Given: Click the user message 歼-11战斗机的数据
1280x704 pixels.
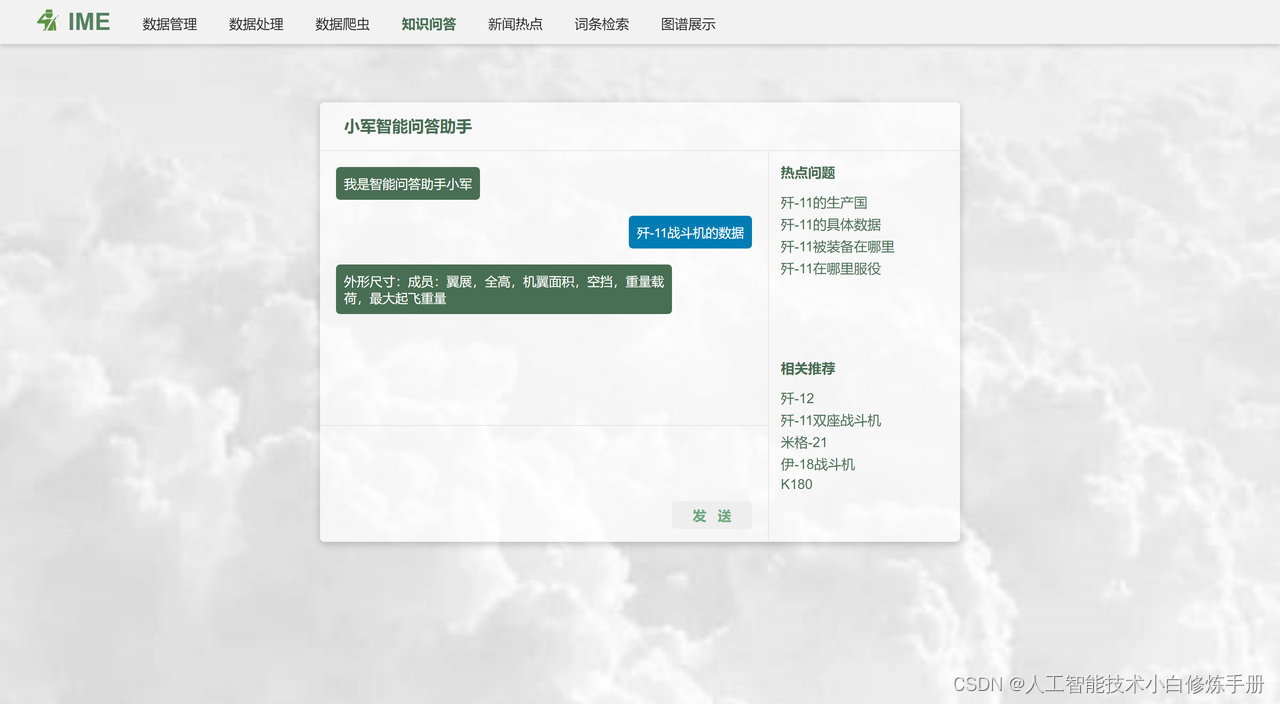Looking at the screenshot, I should tap(690, 232).
